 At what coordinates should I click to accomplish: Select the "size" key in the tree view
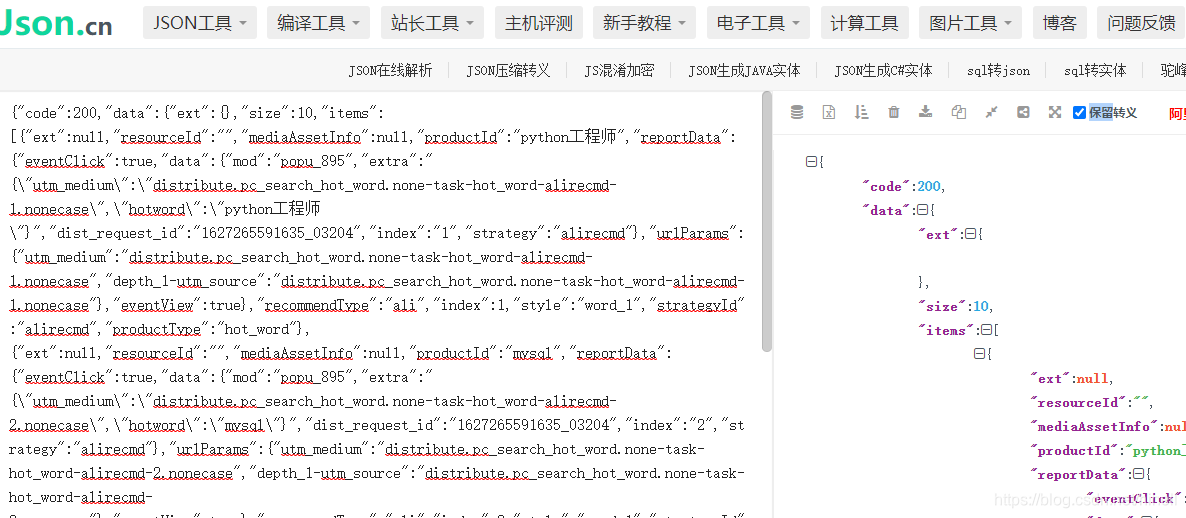coord(942,306)
